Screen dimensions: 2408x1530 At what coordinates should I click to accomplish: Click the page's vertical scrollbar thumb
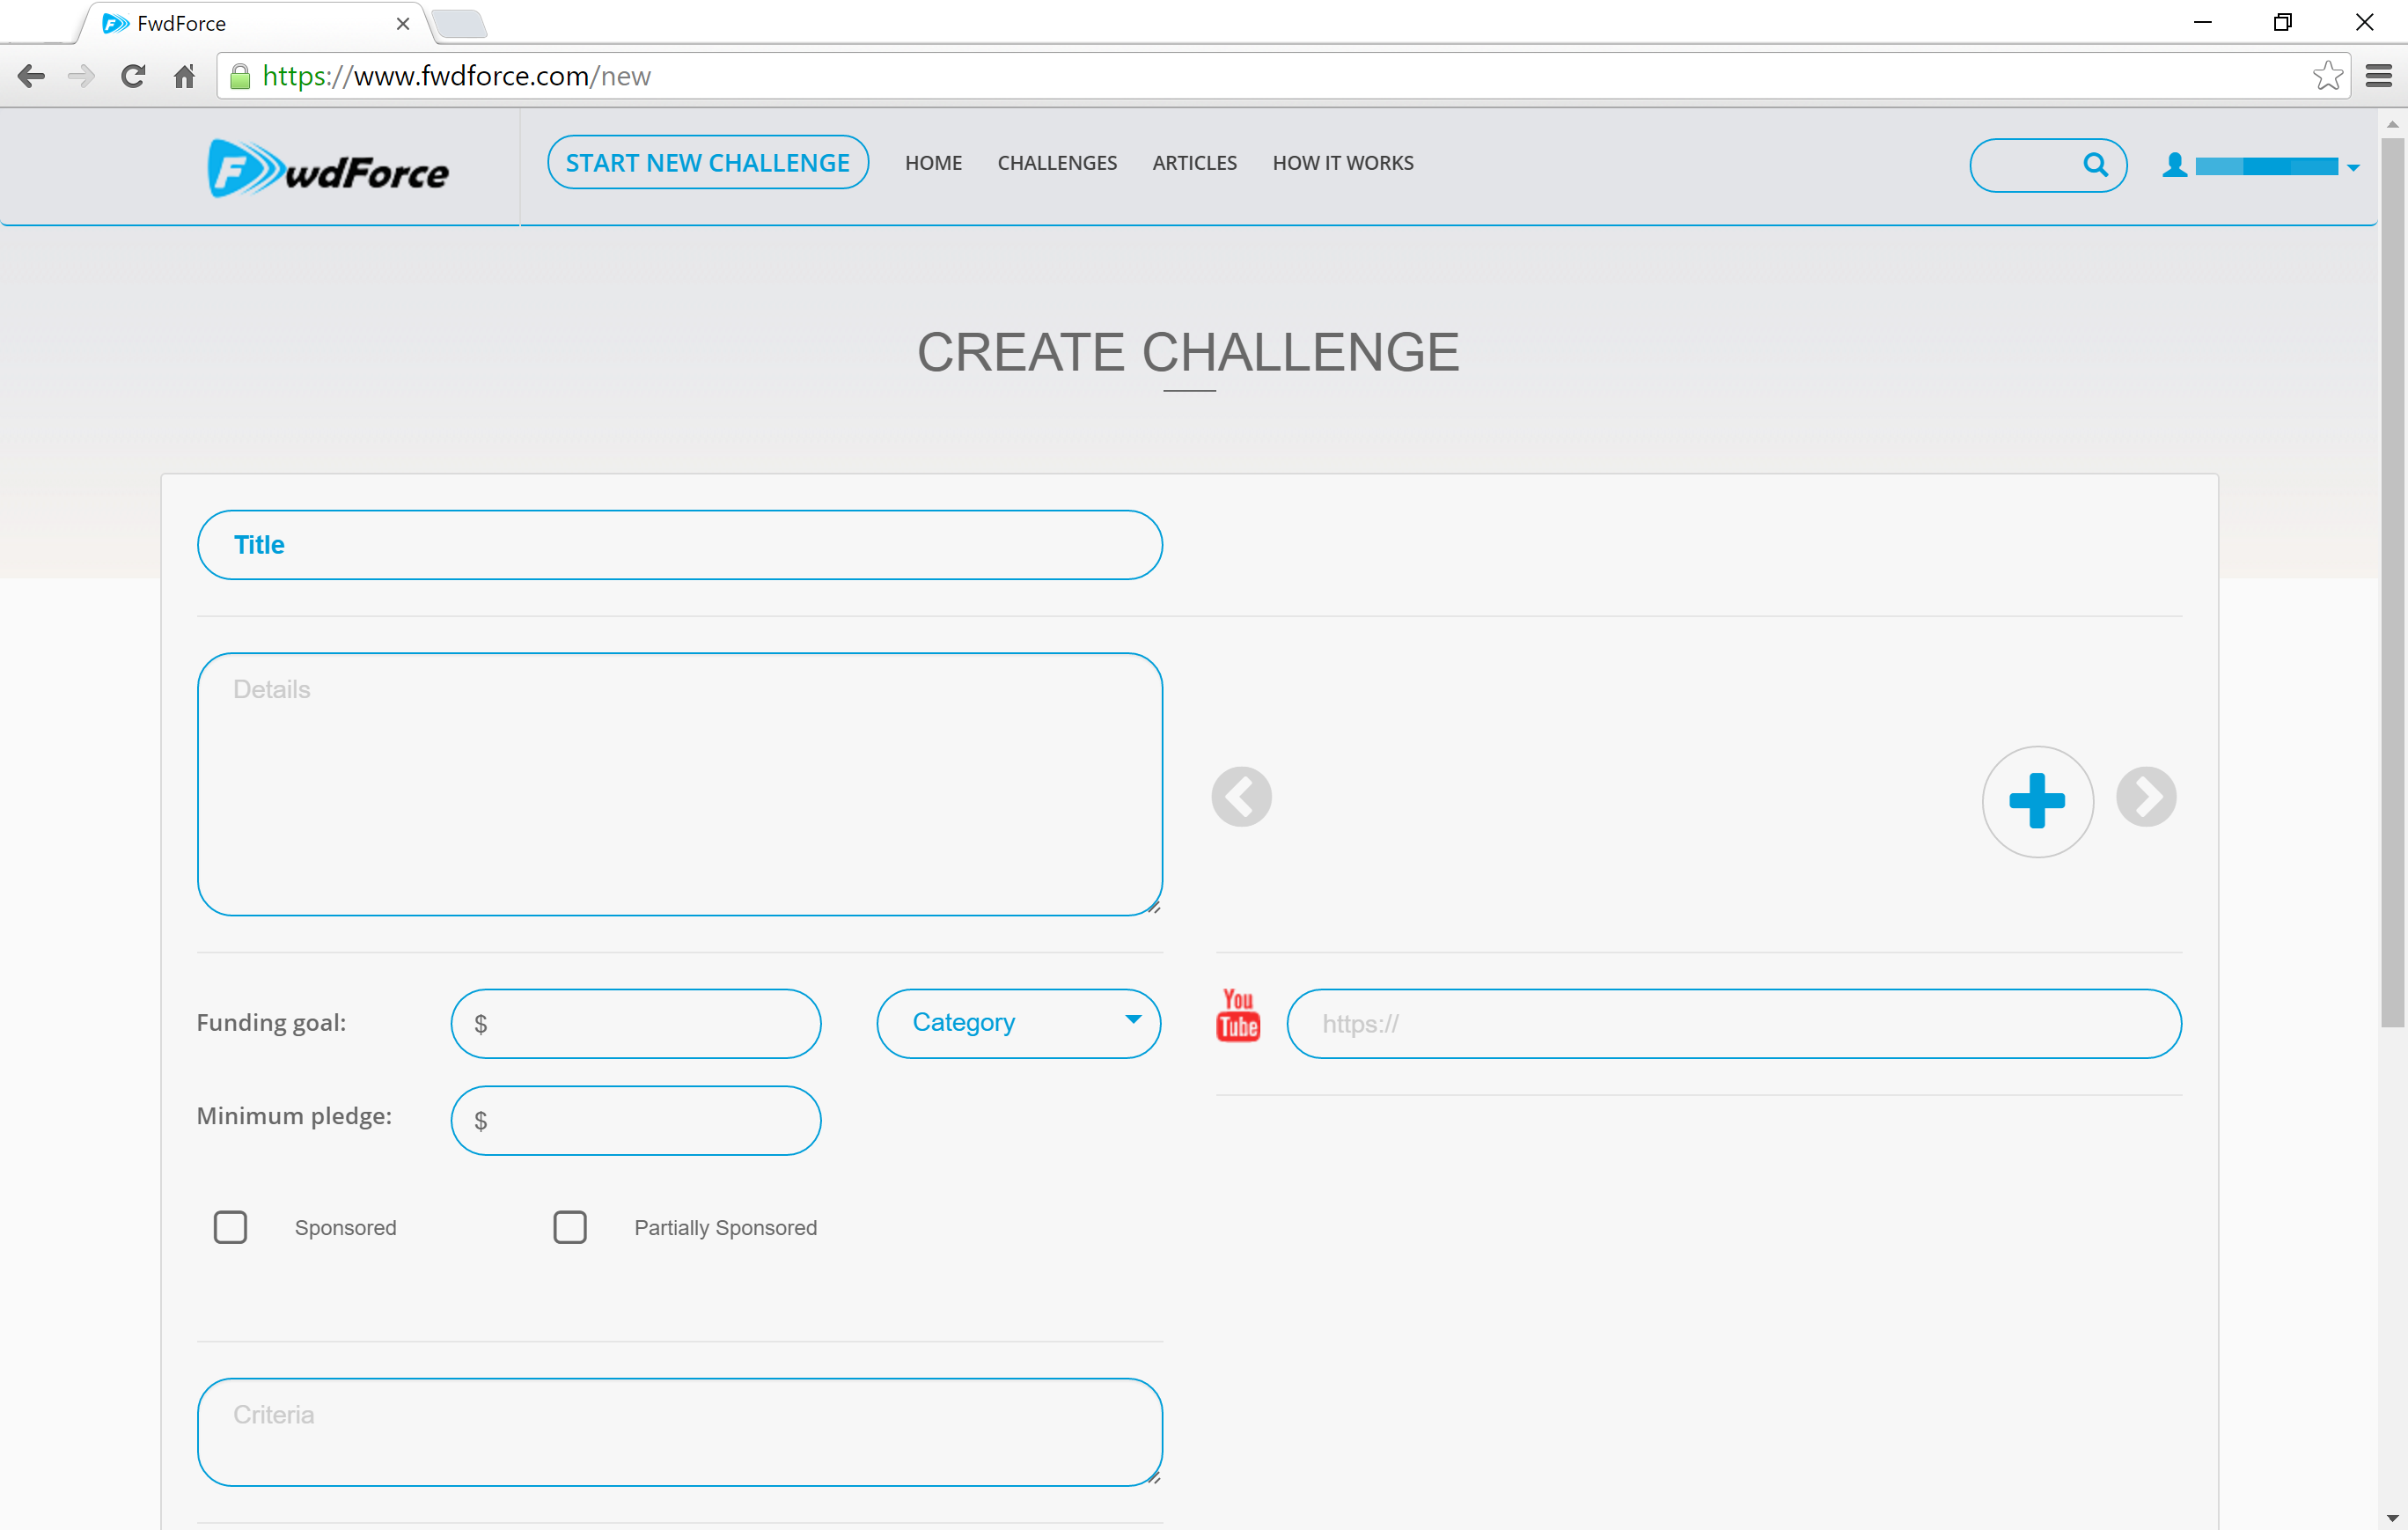[2392, 580]
